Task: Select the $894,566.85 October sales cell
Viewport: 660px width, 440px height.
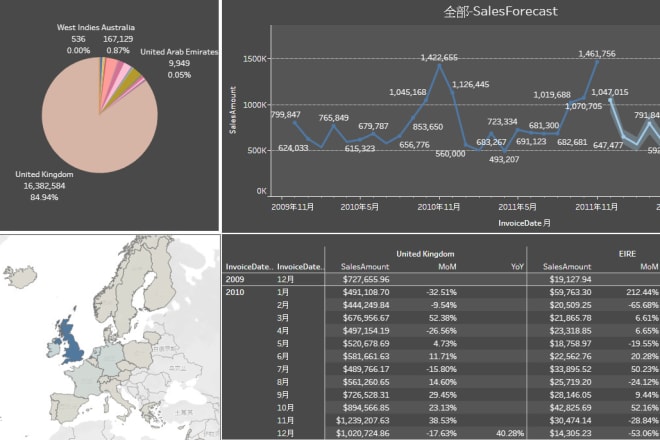Action: [x=366, y=408]
